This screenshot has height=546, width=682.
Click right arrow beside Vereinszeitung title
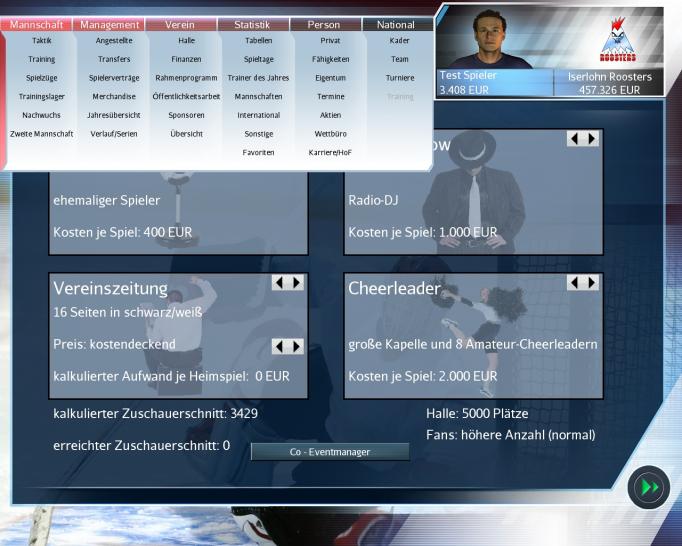point(296,283)
